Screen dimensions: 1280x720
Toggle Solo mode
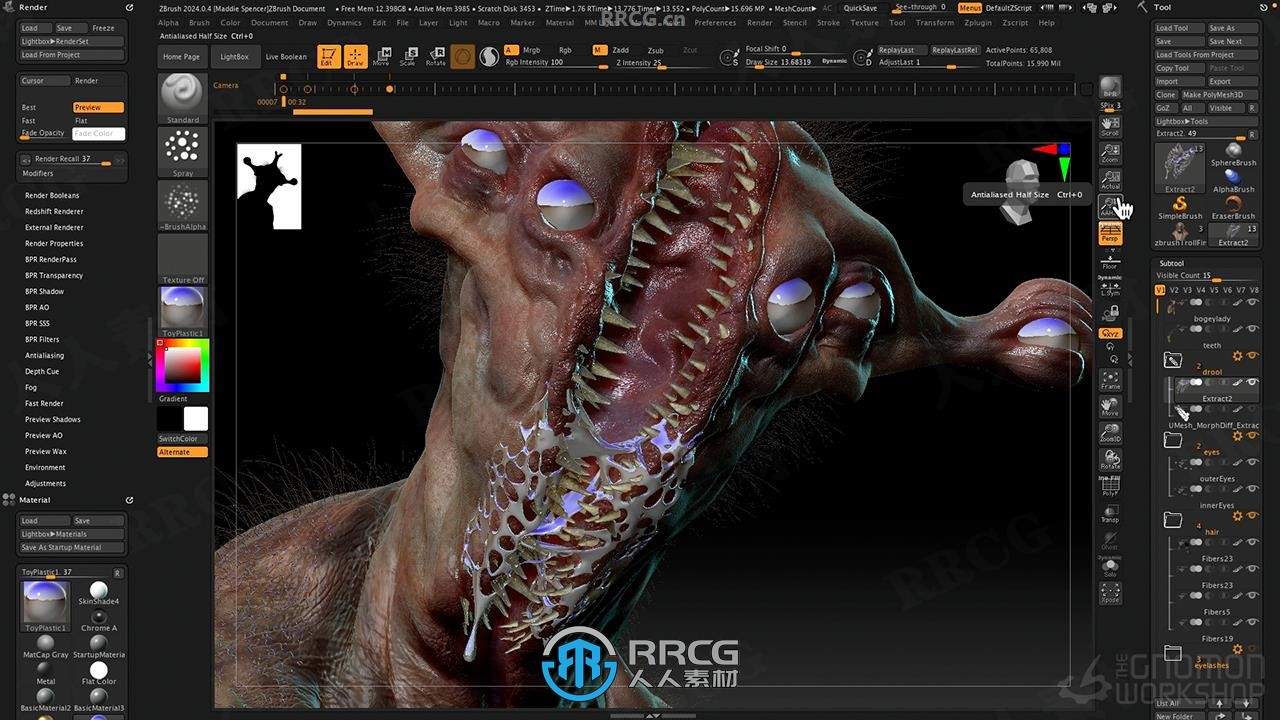click(1110, 567)
